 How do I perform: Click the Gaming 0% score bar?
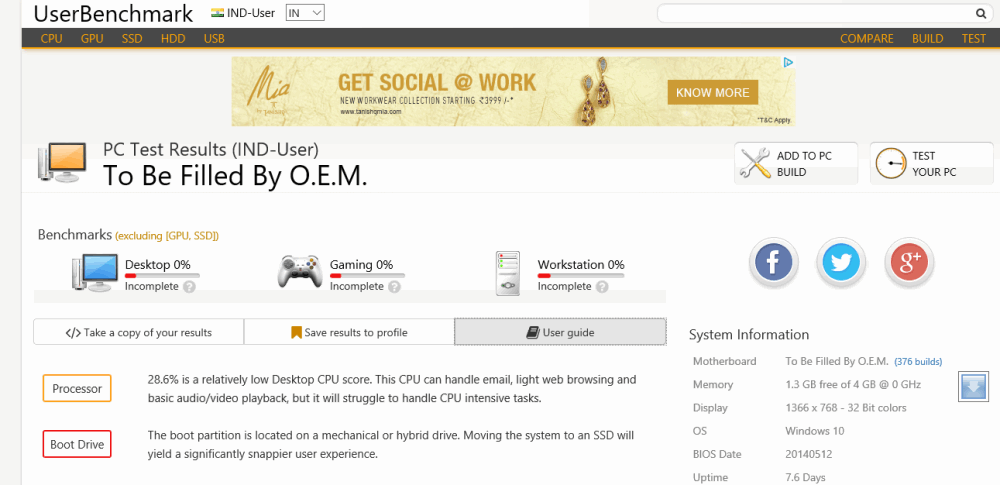coord(367,275)
